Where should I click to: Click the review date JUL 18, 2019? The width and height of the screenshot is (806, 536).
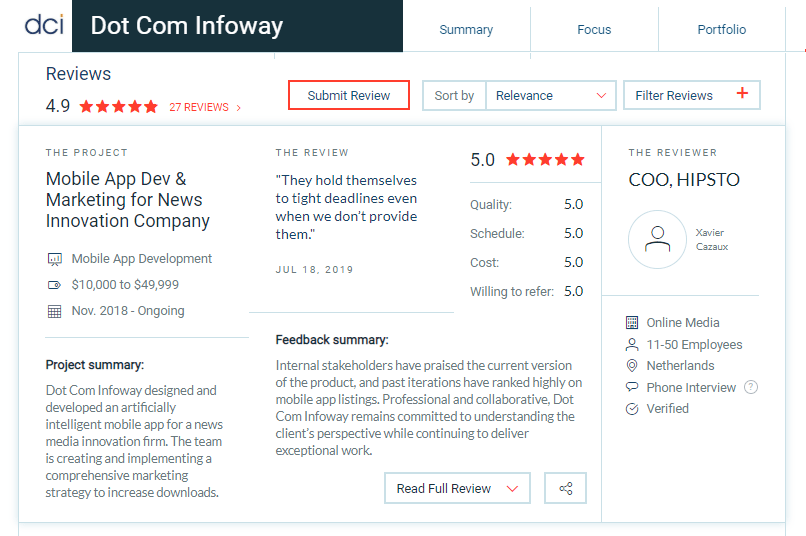click(x=314, y=270)
